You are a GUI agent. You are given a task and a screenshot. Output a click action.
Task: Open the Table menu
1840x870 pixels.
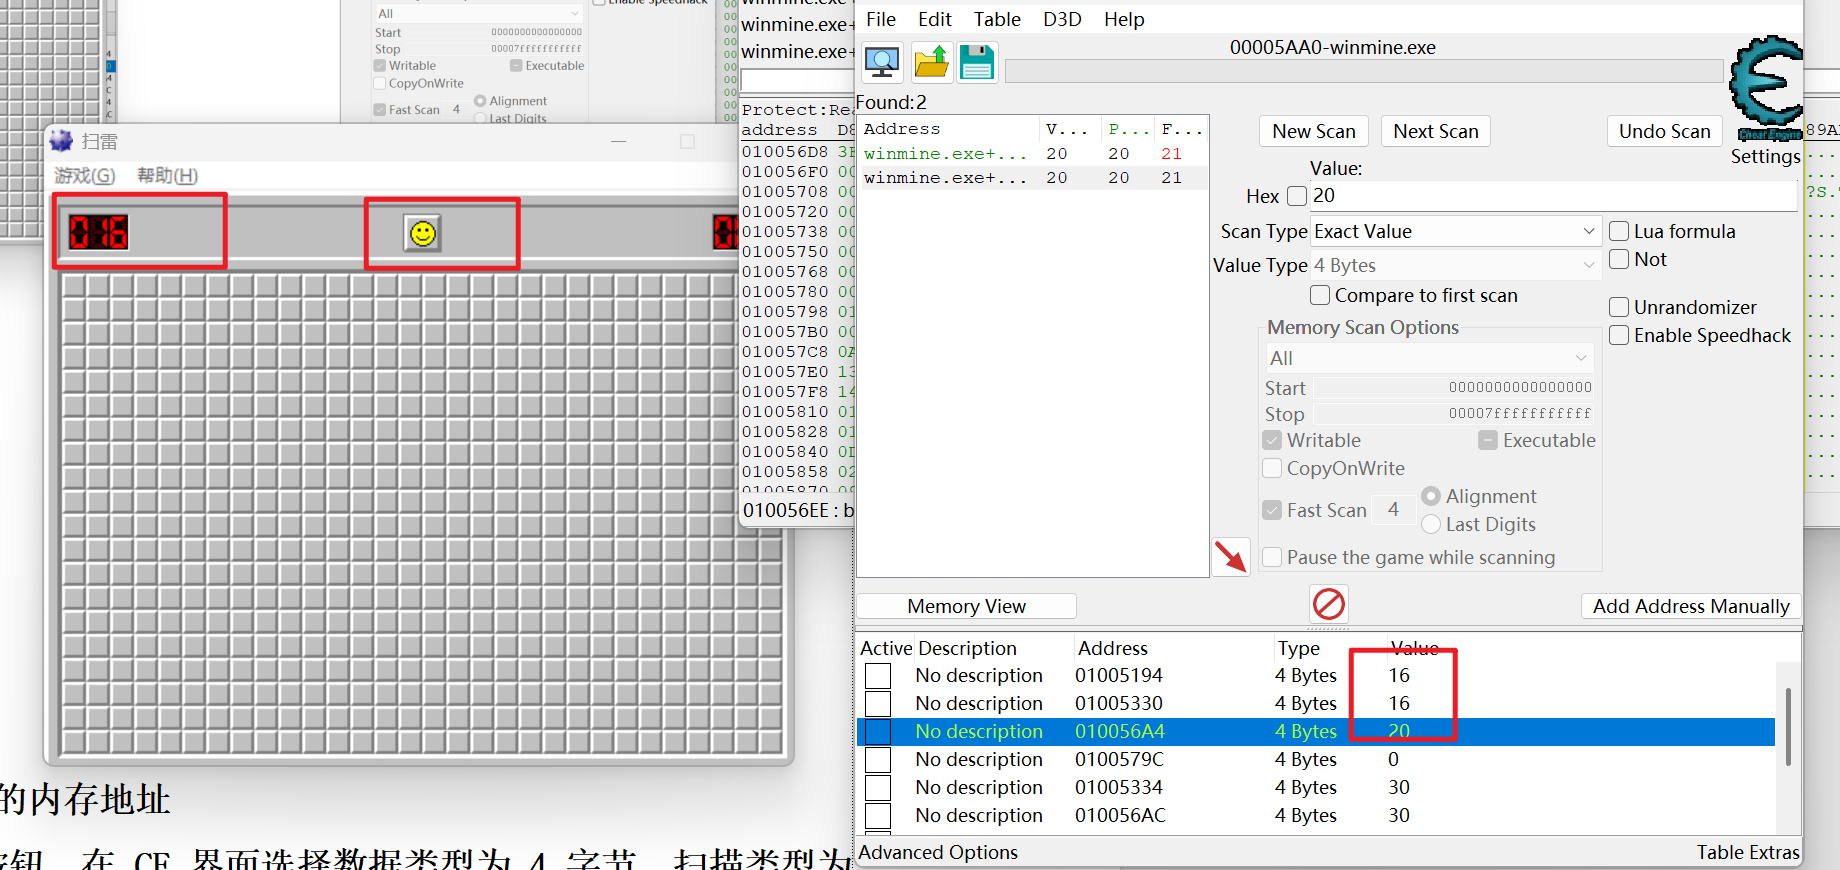(997, 19)
